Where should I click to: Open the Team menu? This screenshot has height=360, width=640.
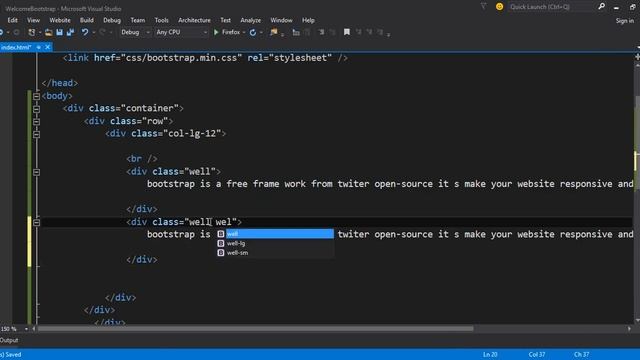(138, 20)
